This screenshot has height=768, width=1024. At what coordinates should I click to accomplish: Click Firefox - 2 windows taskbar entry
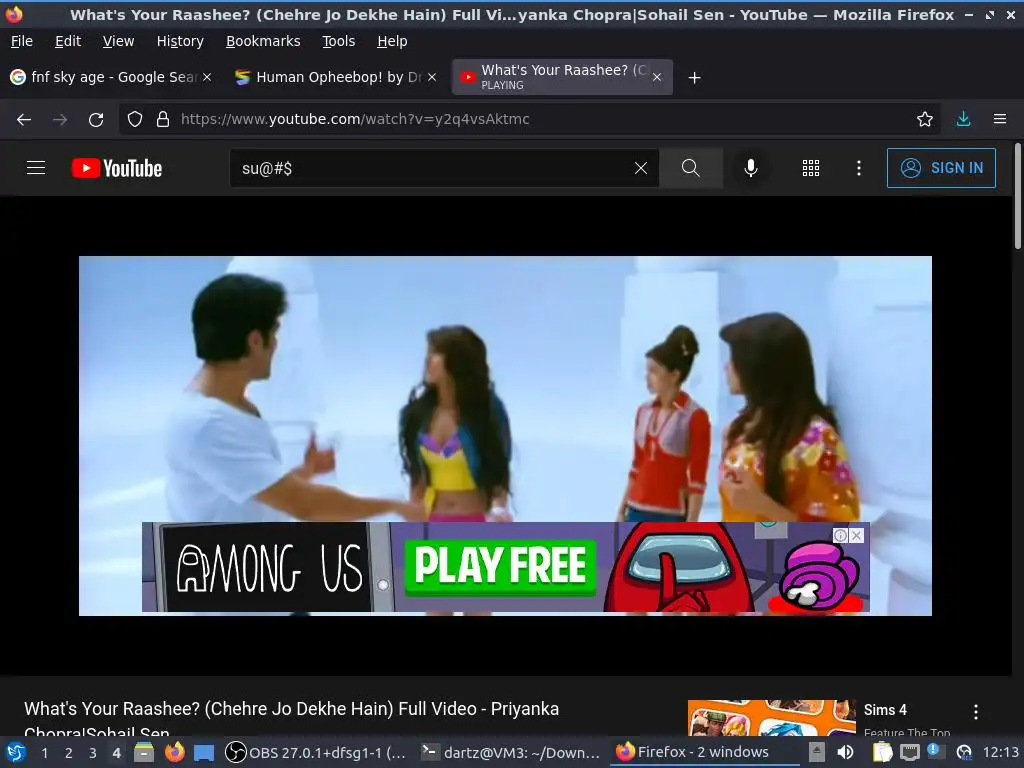[705, 752]
